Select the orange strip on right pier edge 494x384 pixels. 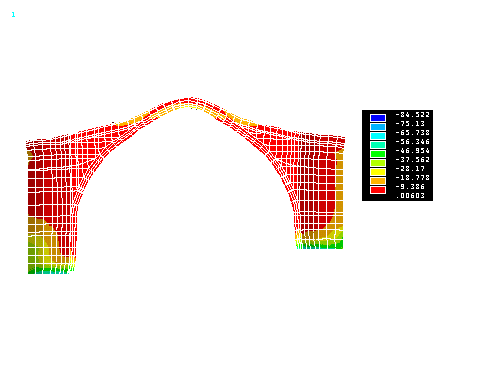coord(340,190)
